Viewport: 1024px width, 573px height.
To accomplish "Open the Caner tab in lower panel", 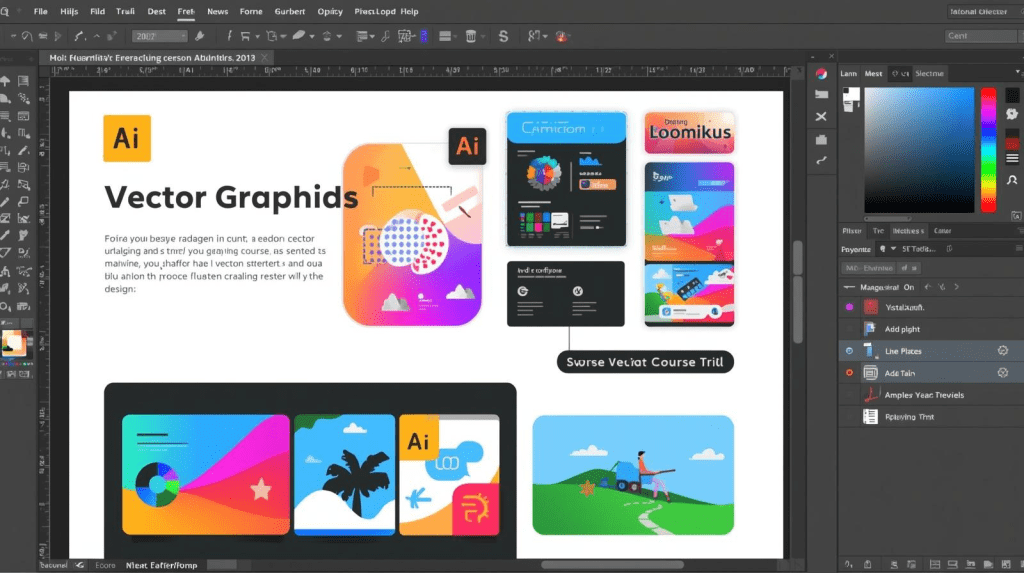I will coord(942,231).
